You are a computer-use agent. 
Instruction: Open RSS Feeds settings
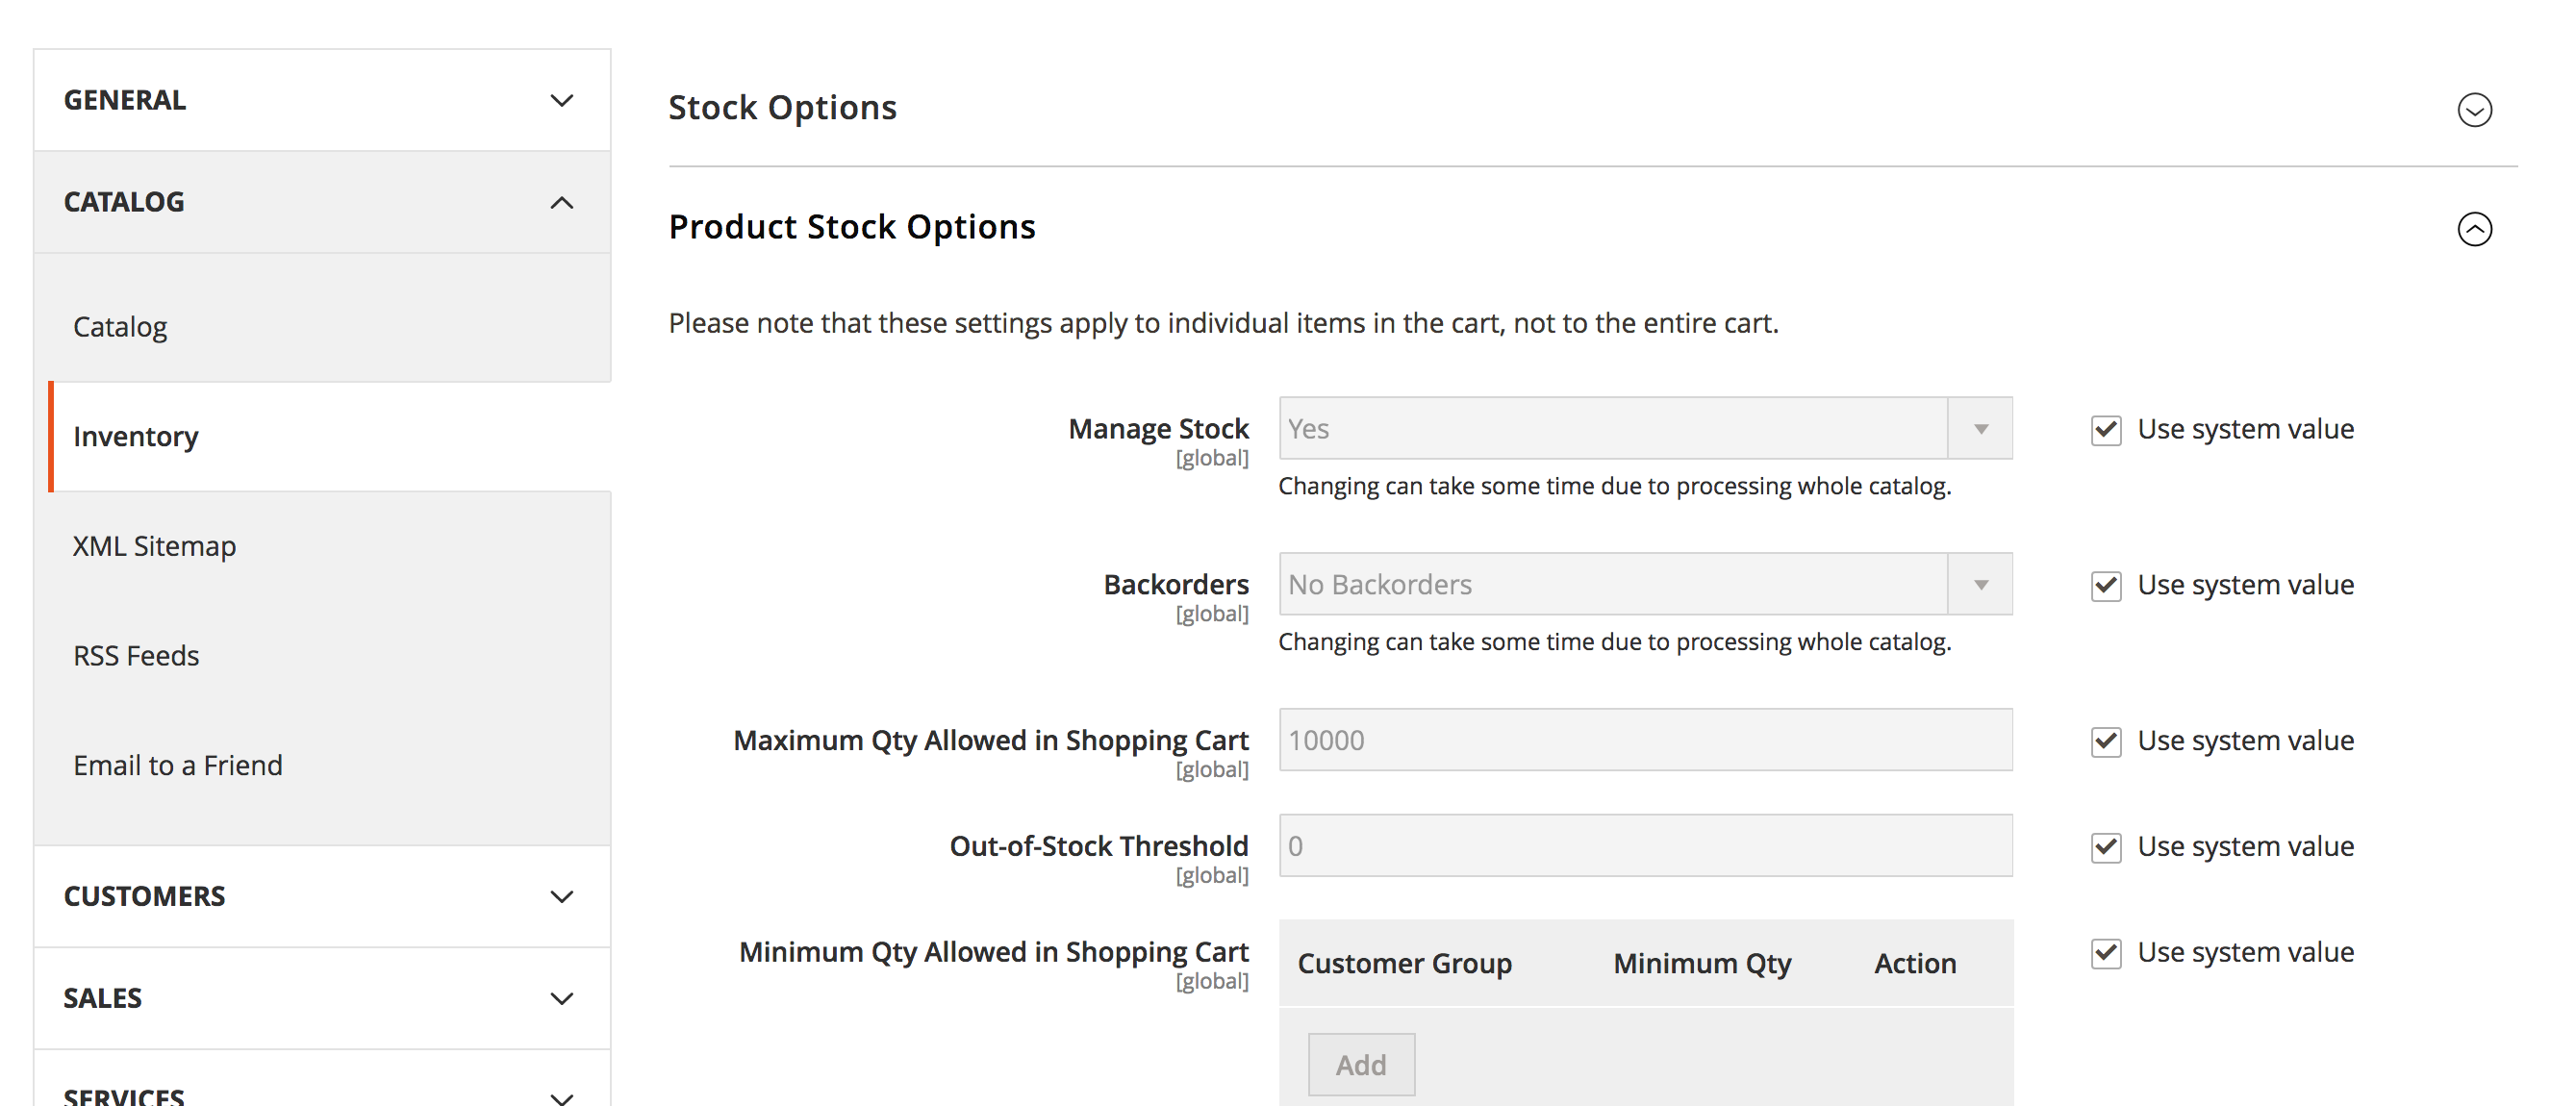(x=135, y=655)
